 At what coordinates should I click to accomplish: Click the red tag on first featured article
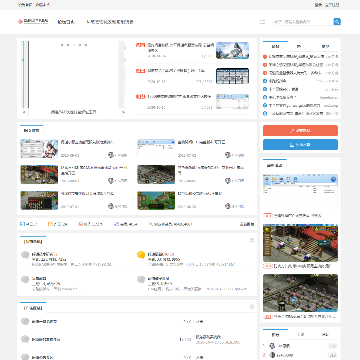click(140, 45)
